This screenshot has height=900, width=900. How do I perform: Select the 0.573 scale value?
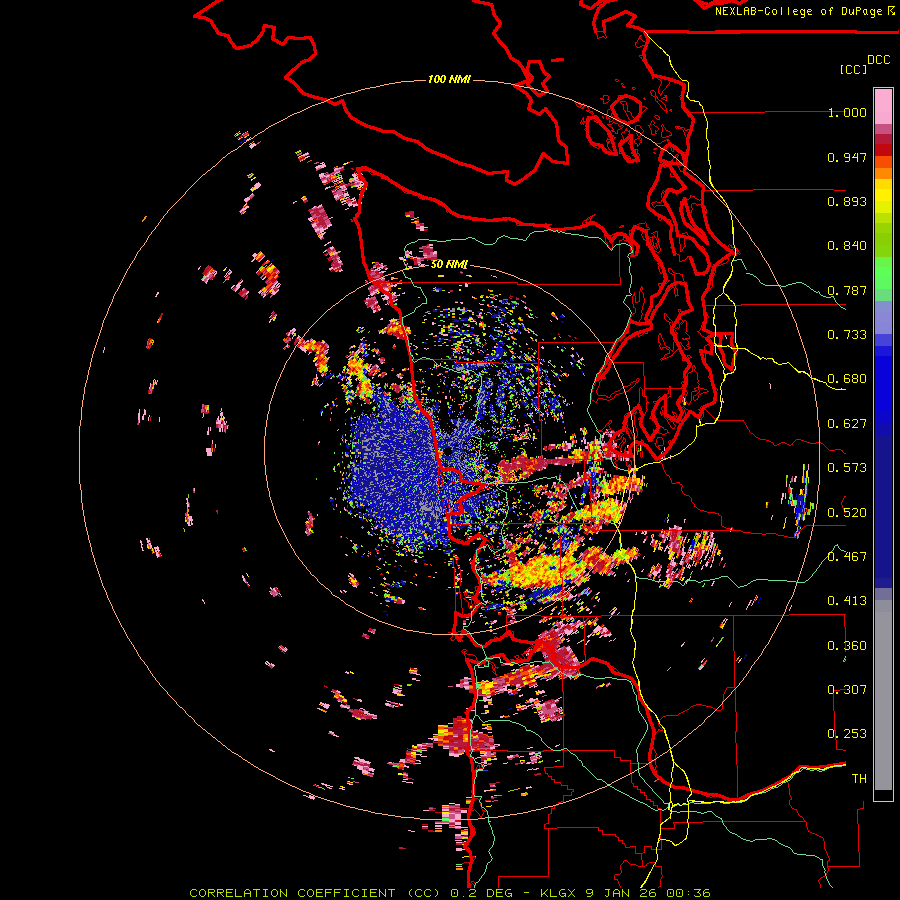click(847, 468)
